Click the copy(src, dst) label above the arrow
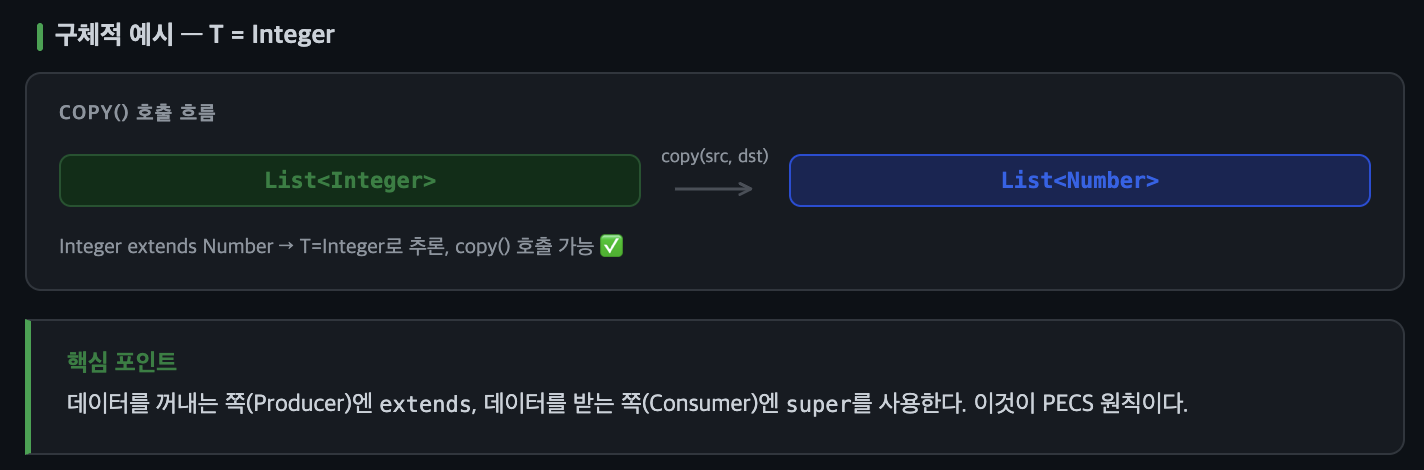This screenshot has width=1424, height=470. click(x=714, y=156)
